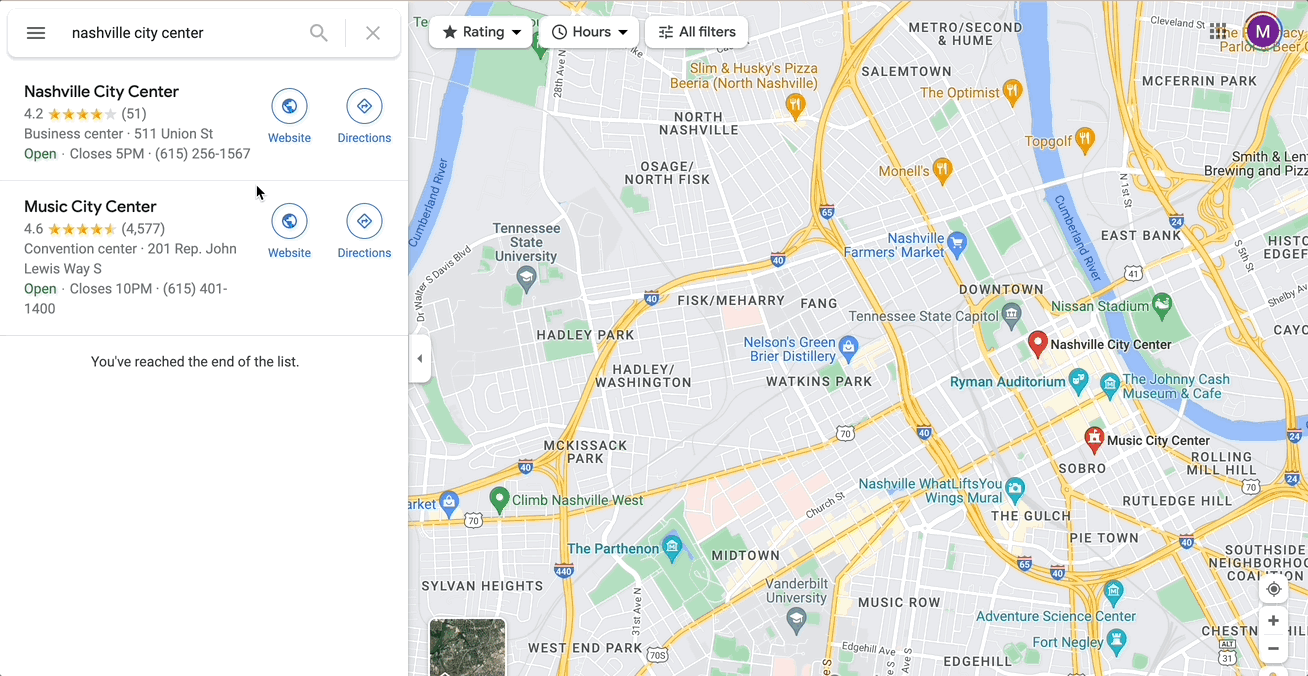The width and height of the screenshot is (1308, 676).
Task: Zoom out on the map
Action: click(x=1273, y=648)
